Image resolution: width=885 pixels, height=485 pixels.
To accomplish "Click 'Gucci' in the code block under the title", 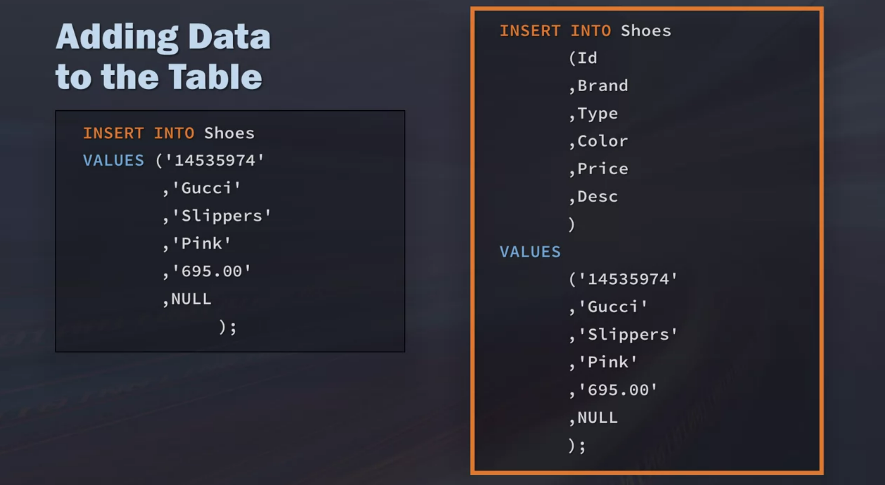I will 206,188.
